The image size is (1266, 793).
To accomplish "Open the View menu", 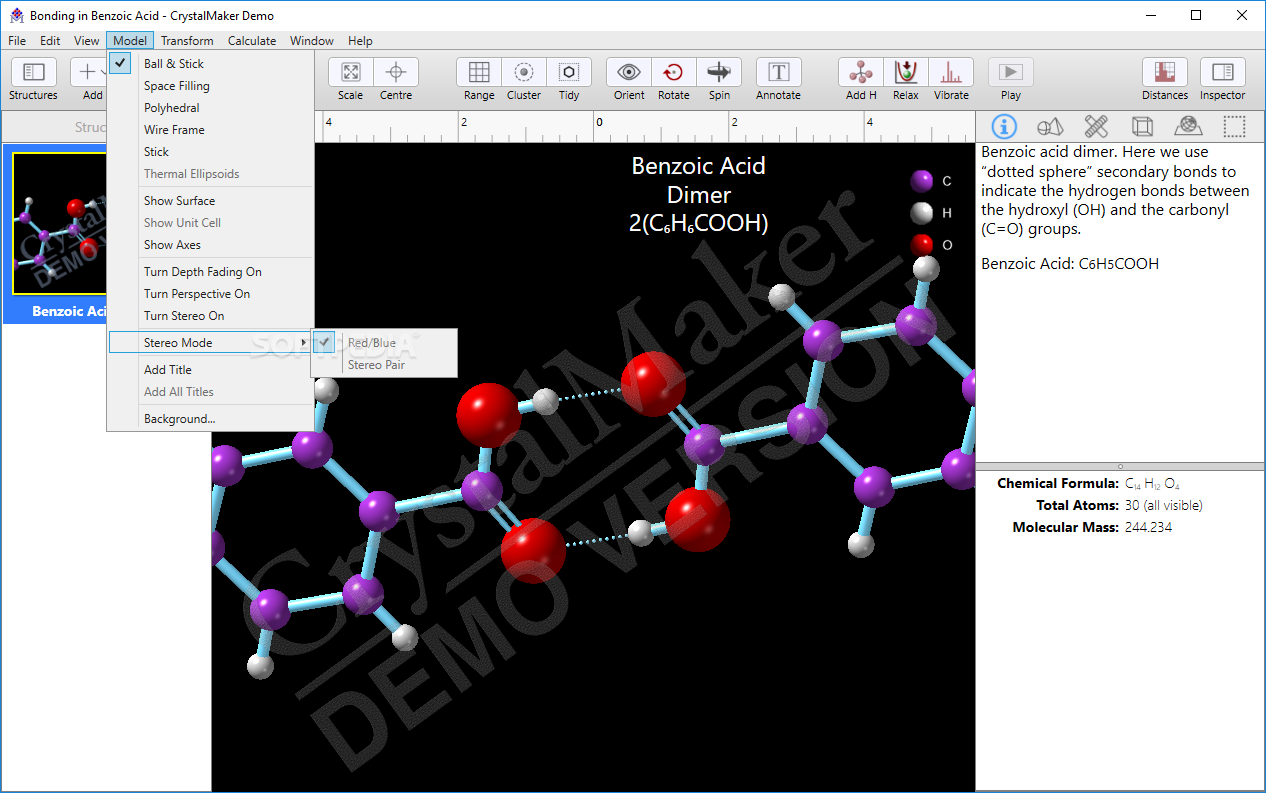I will pos(87,41).
